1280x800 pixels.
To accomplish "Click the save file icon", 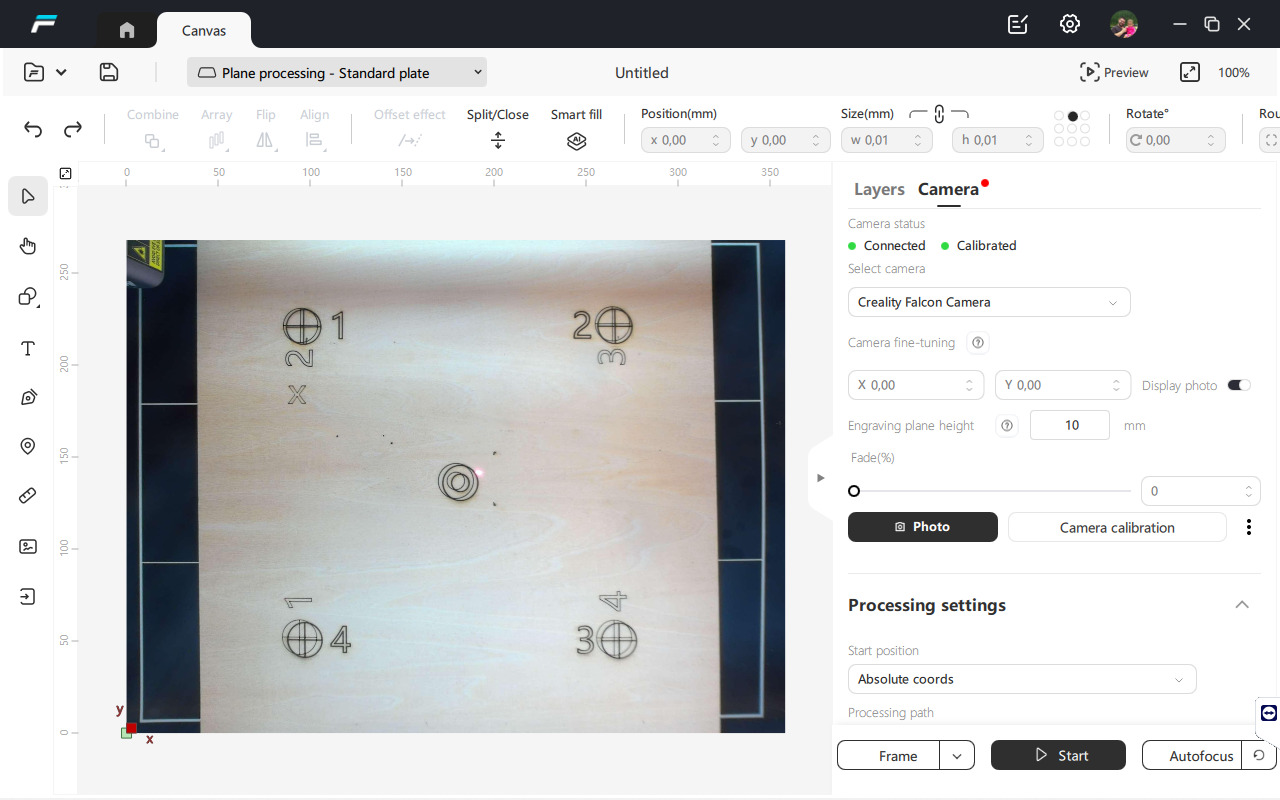I will (x=109, y=72).
